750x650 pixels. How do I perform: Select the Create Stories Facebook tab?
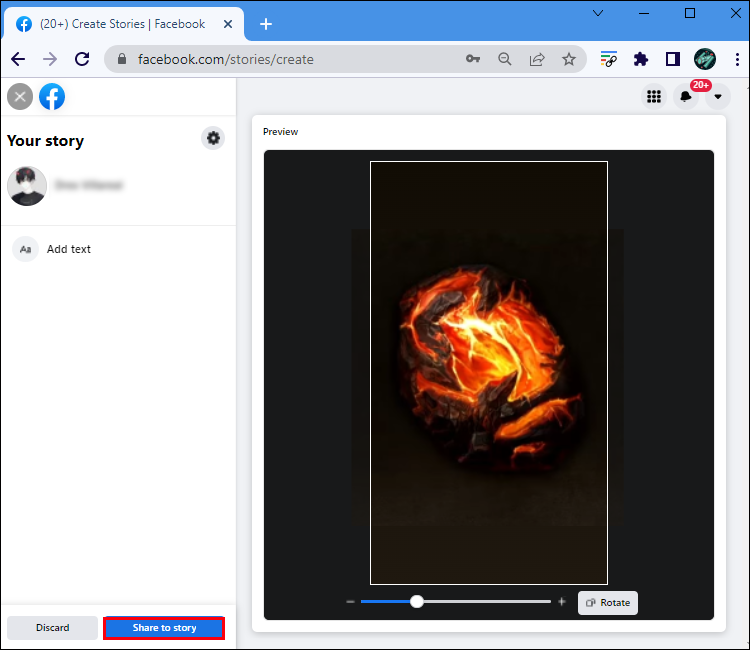point(120,24)
